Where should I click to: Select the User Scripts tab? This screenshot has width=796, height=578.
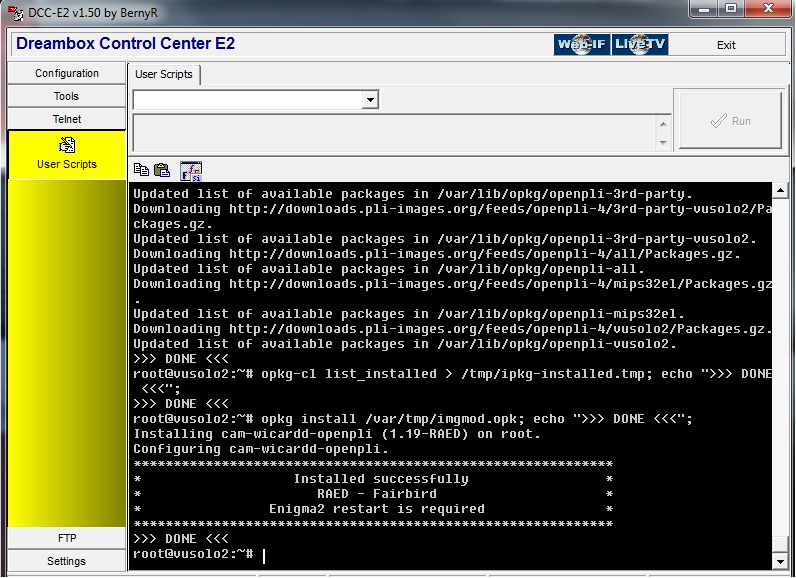coord(164,74)
